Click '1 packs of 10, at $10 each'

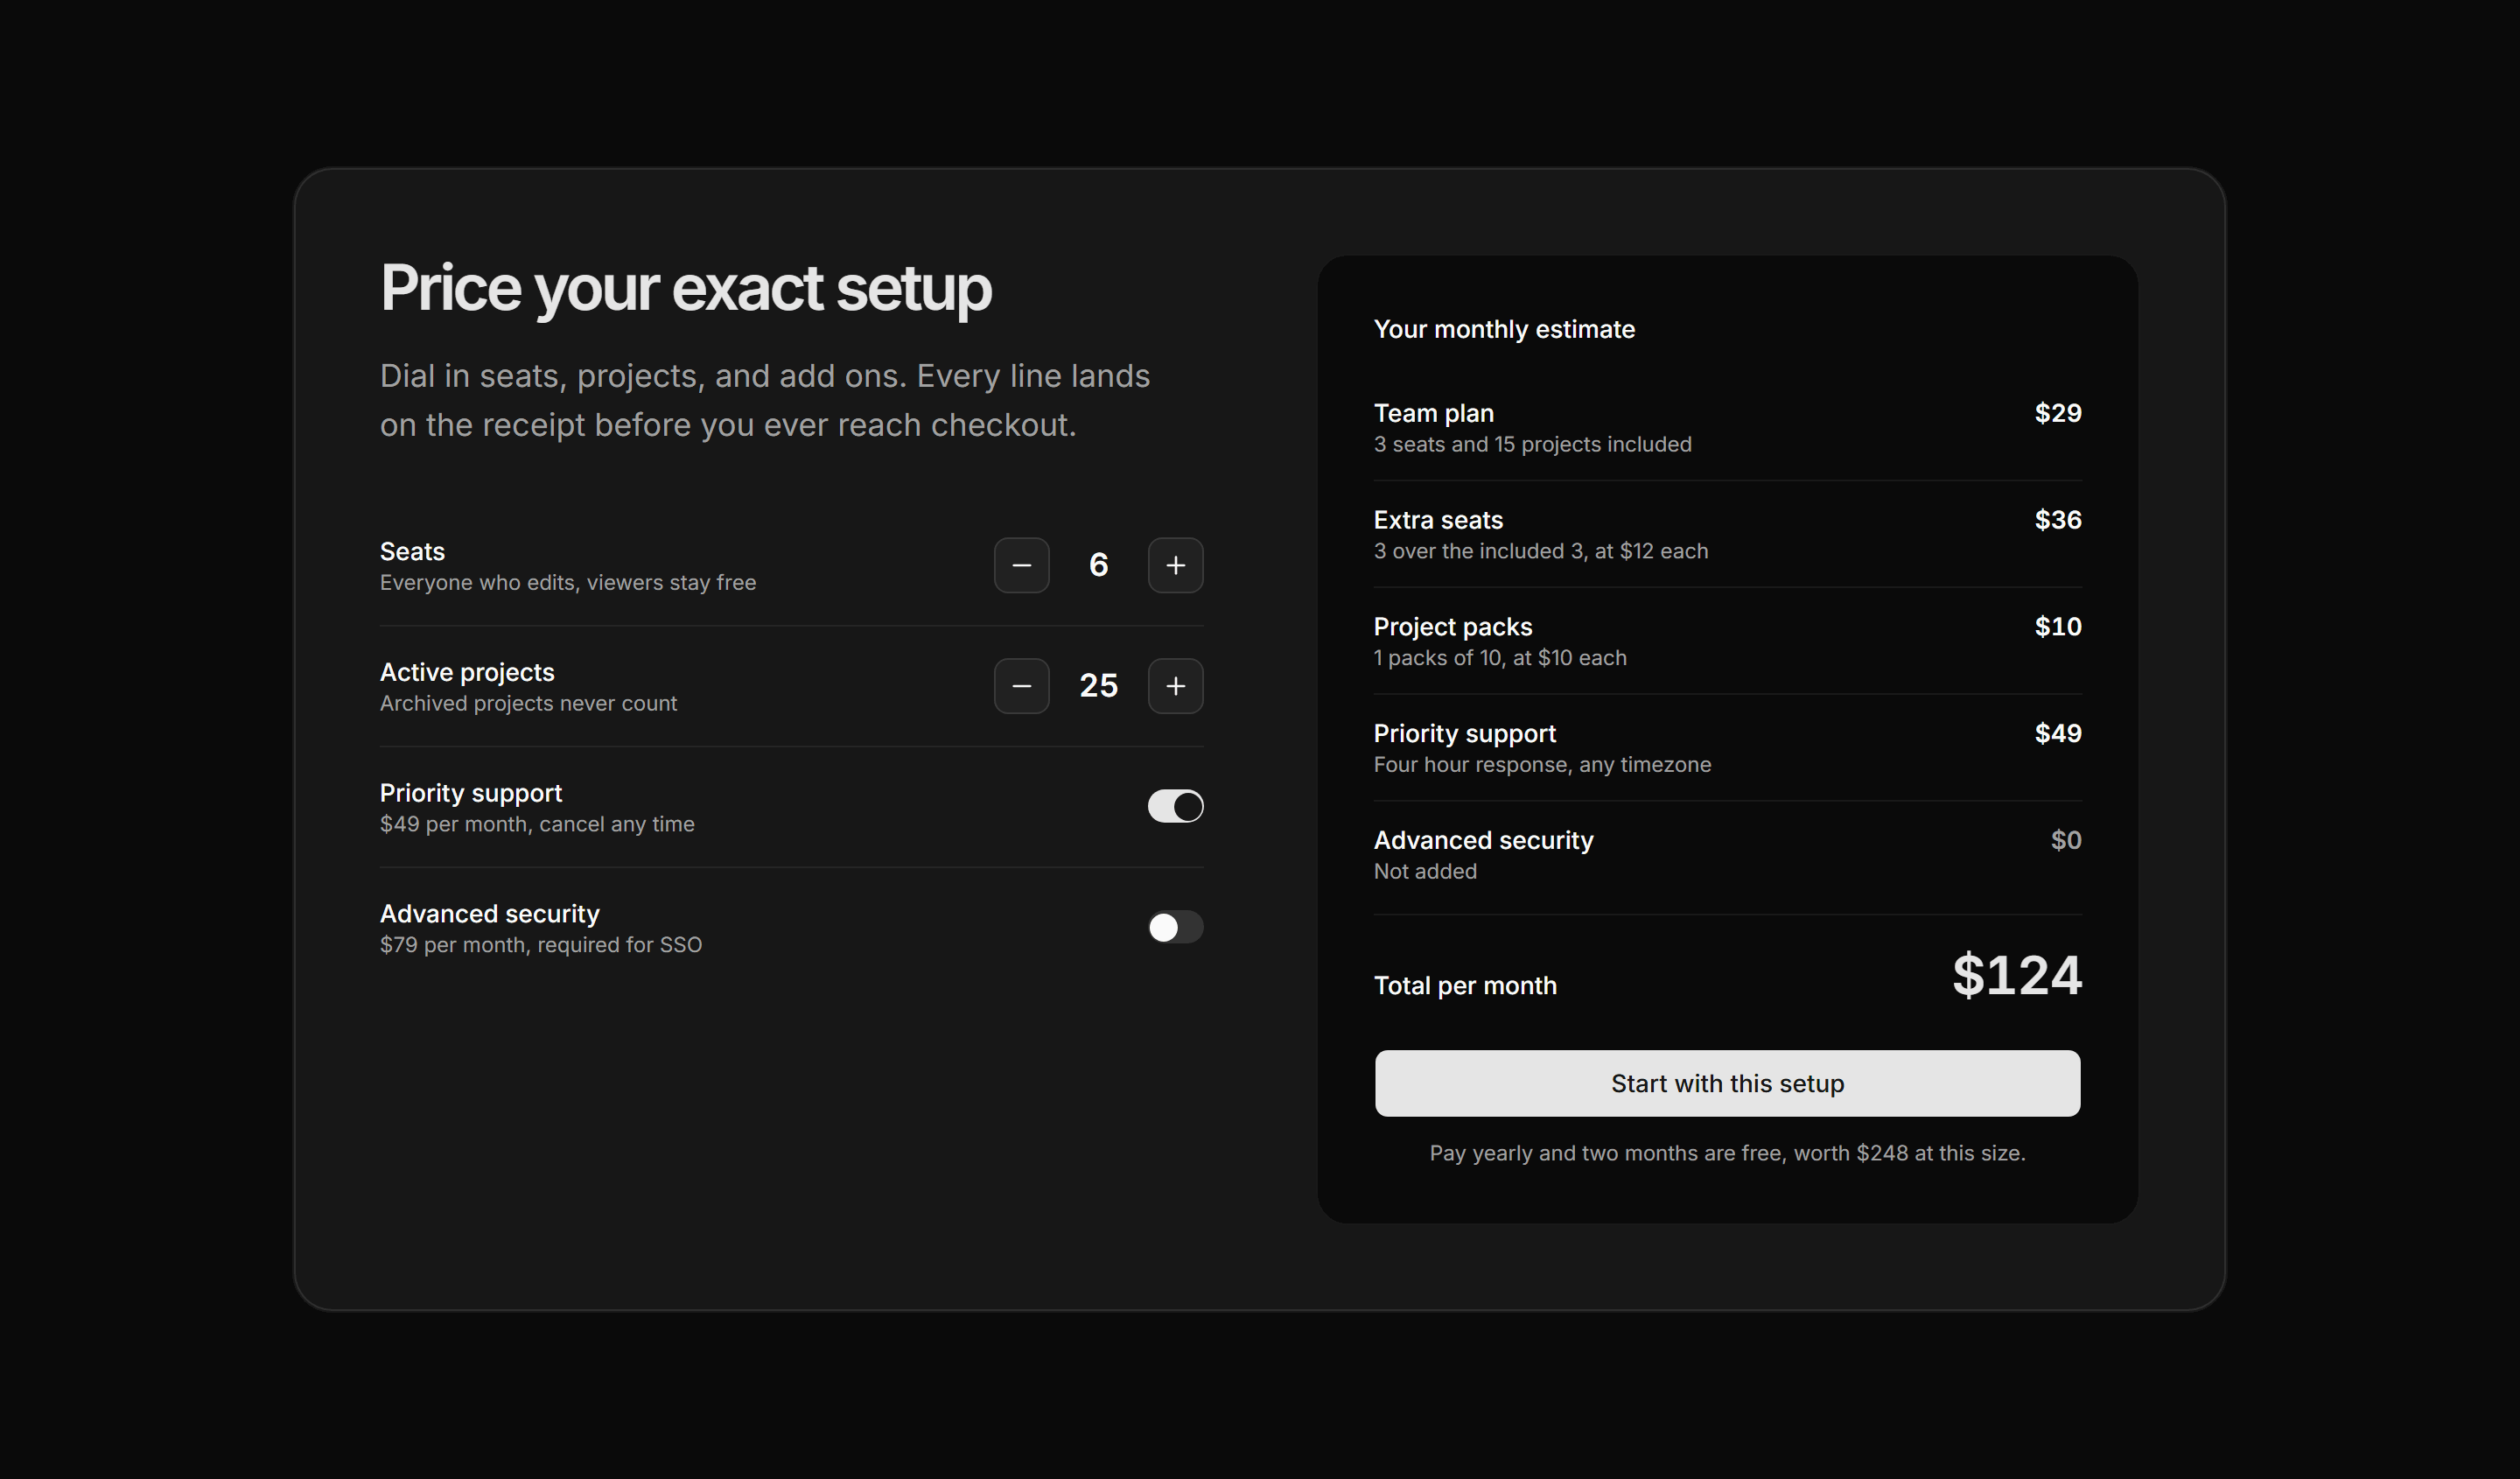coord(1500,658)
